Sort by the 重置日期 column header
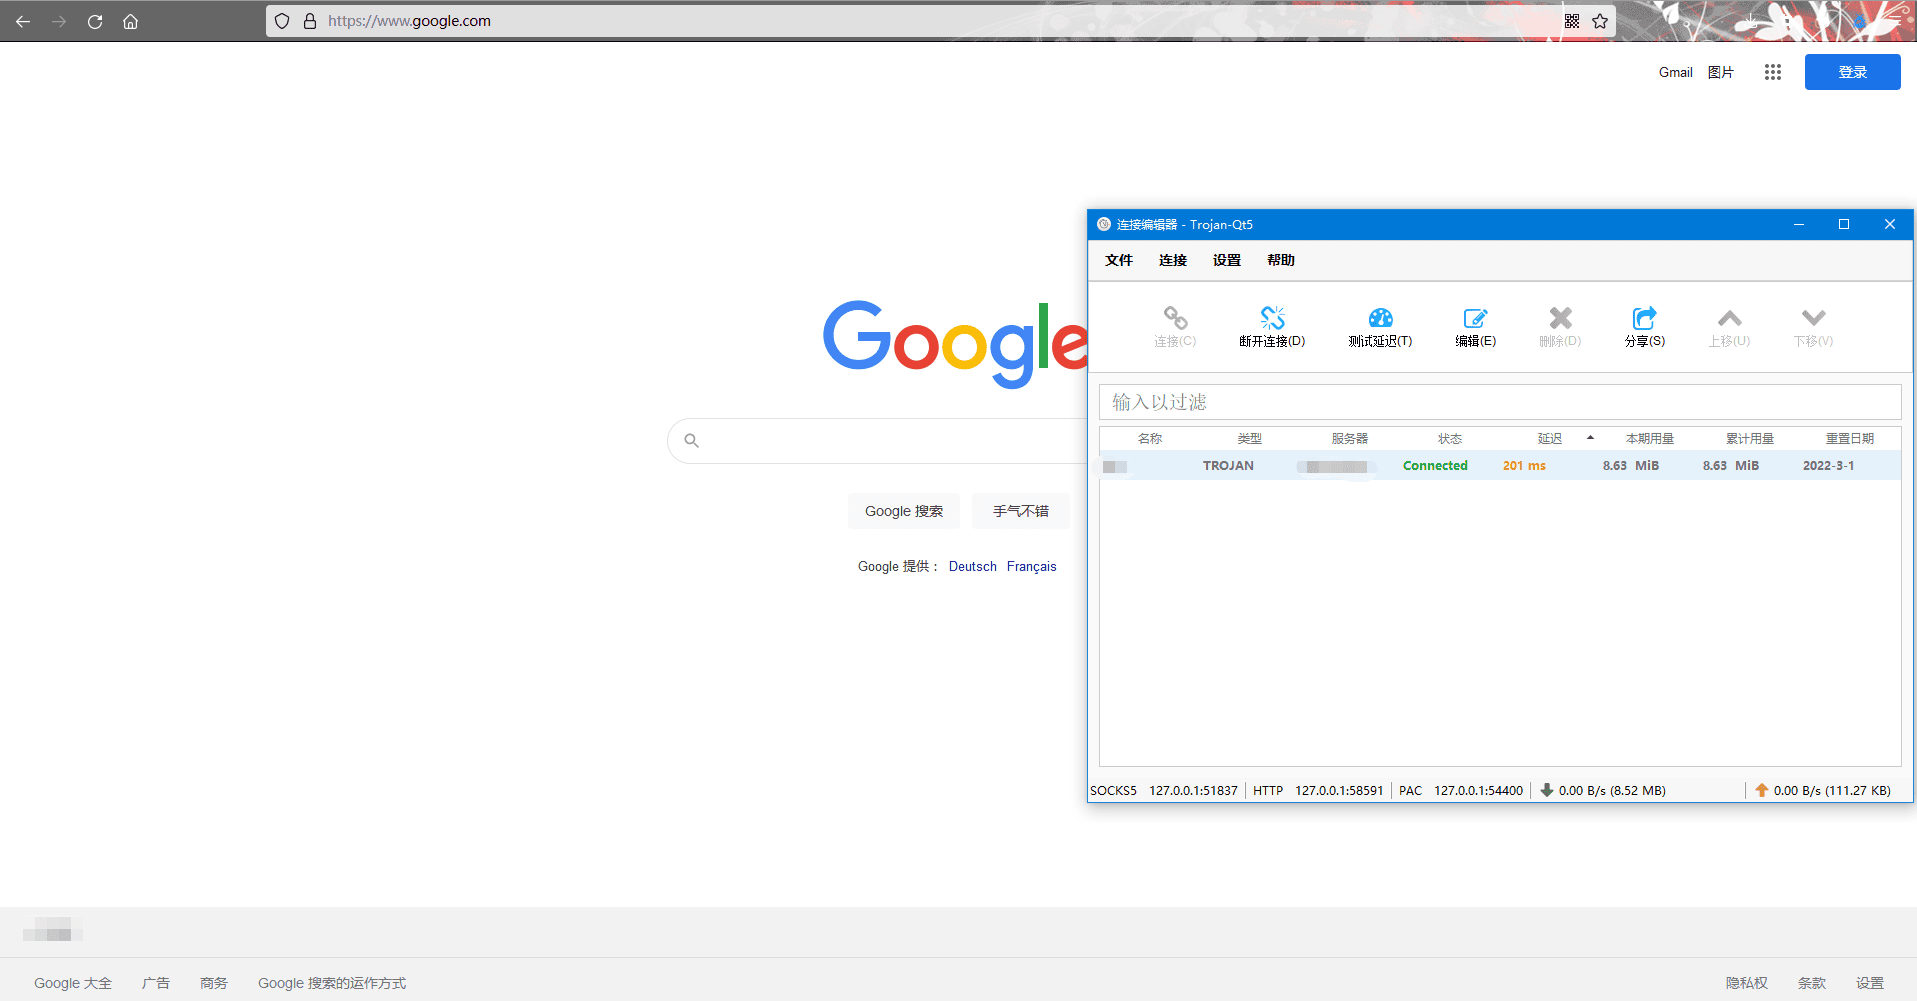1917x1001 pixels. (x=1850, y=438)
